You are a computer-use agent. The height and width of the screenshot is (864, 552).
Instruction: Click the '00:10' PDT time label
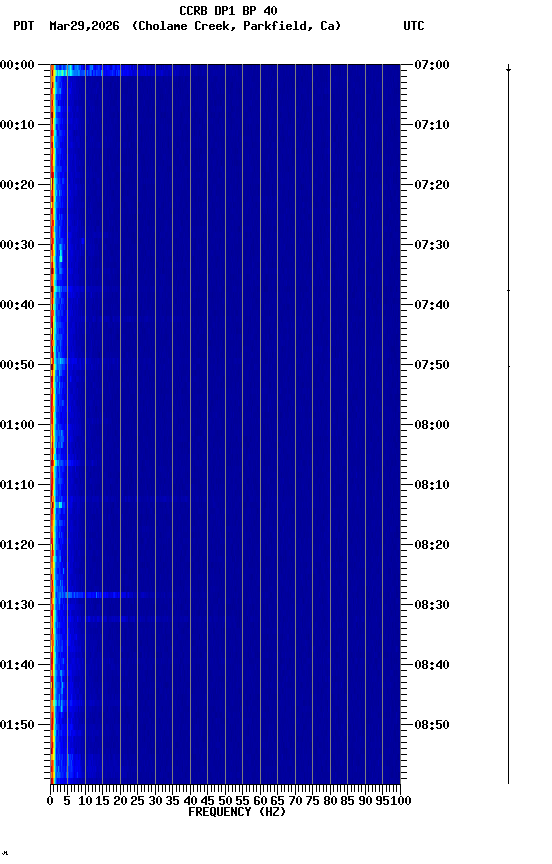pyautogui.click(x=17, y=125)
